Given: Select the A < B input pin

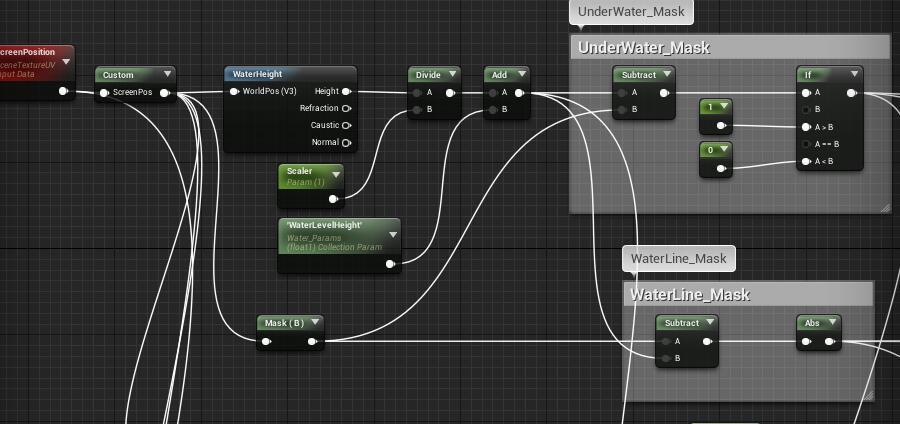Looking at the screenshot, I should (x=805, y=161).
